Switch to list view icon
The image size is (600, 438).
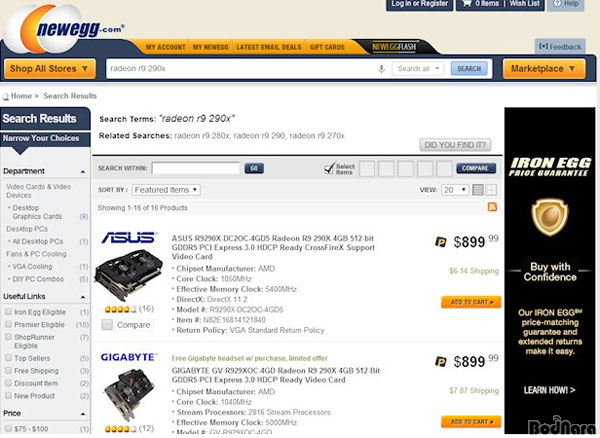(478, 190)
